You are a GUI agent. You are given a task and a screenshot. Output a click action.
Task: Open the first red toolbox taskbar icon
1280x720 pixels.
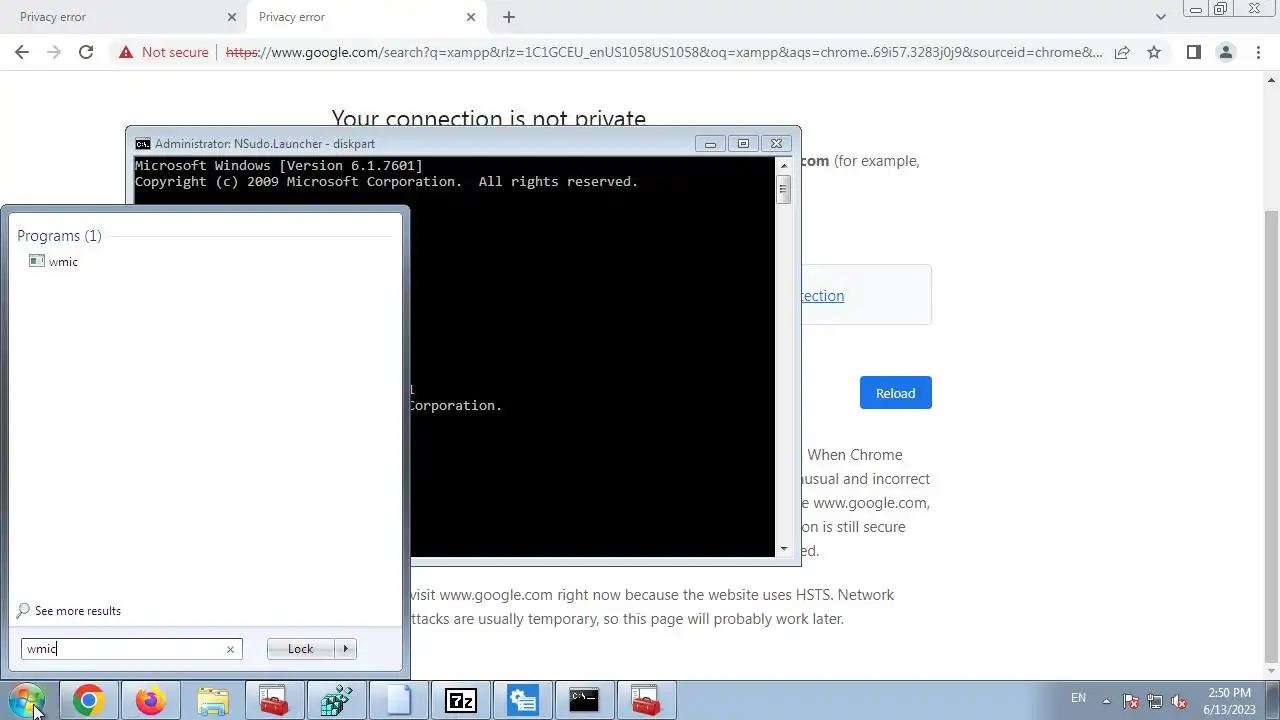(x=274, y=701)
